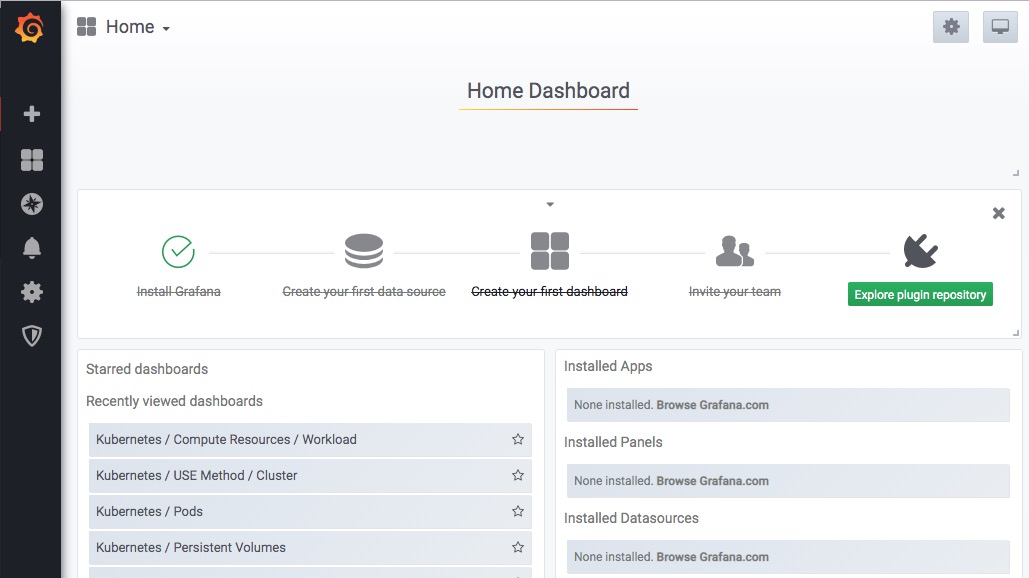Screen dimensions: 1029x578
Task: Open the Alerting bell icon
Action: [x=32, y=248]
